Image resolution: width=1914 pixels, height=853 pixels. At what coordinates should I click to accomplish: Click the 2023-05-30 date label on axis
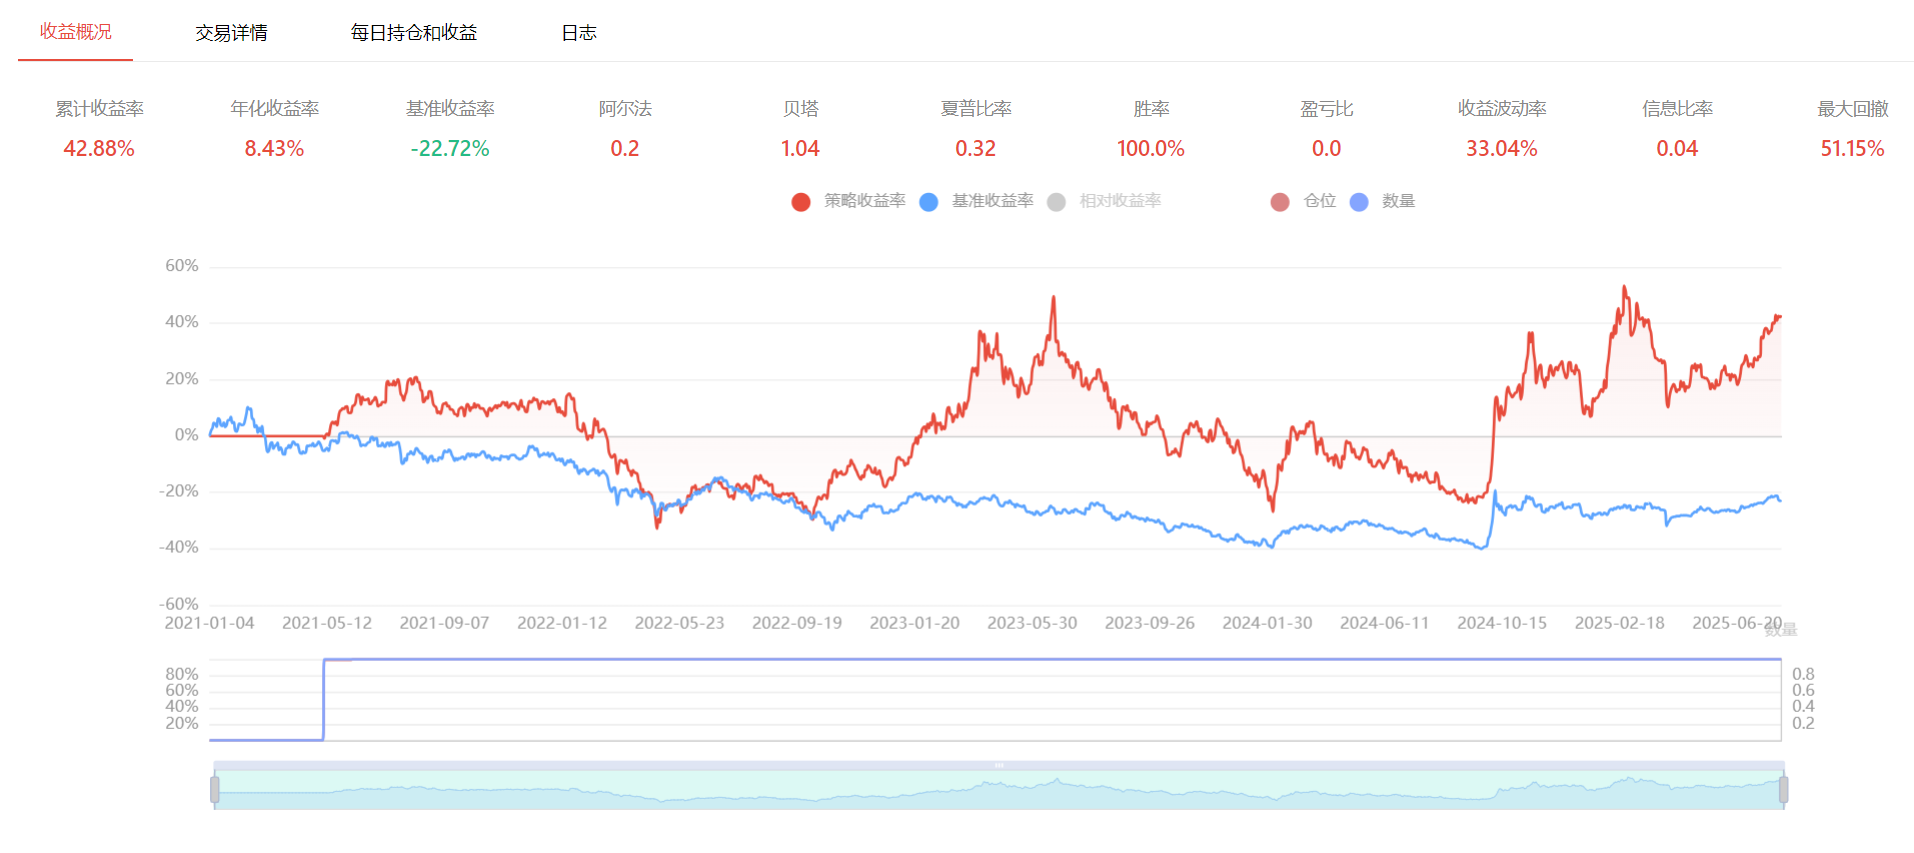coord(1032,623)
